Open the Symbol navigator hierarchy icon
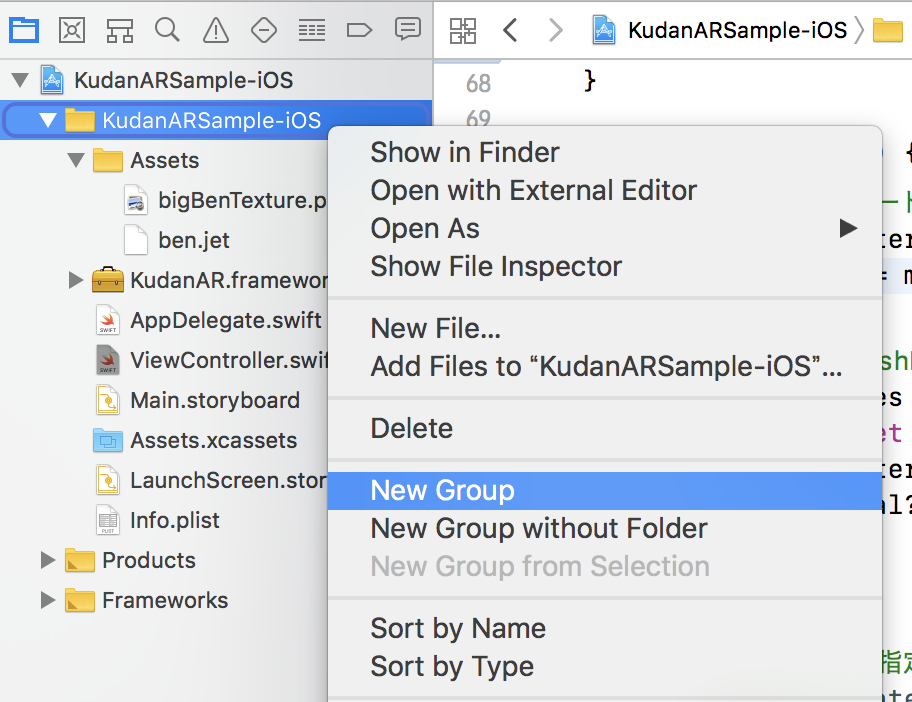 pos(120,30)
